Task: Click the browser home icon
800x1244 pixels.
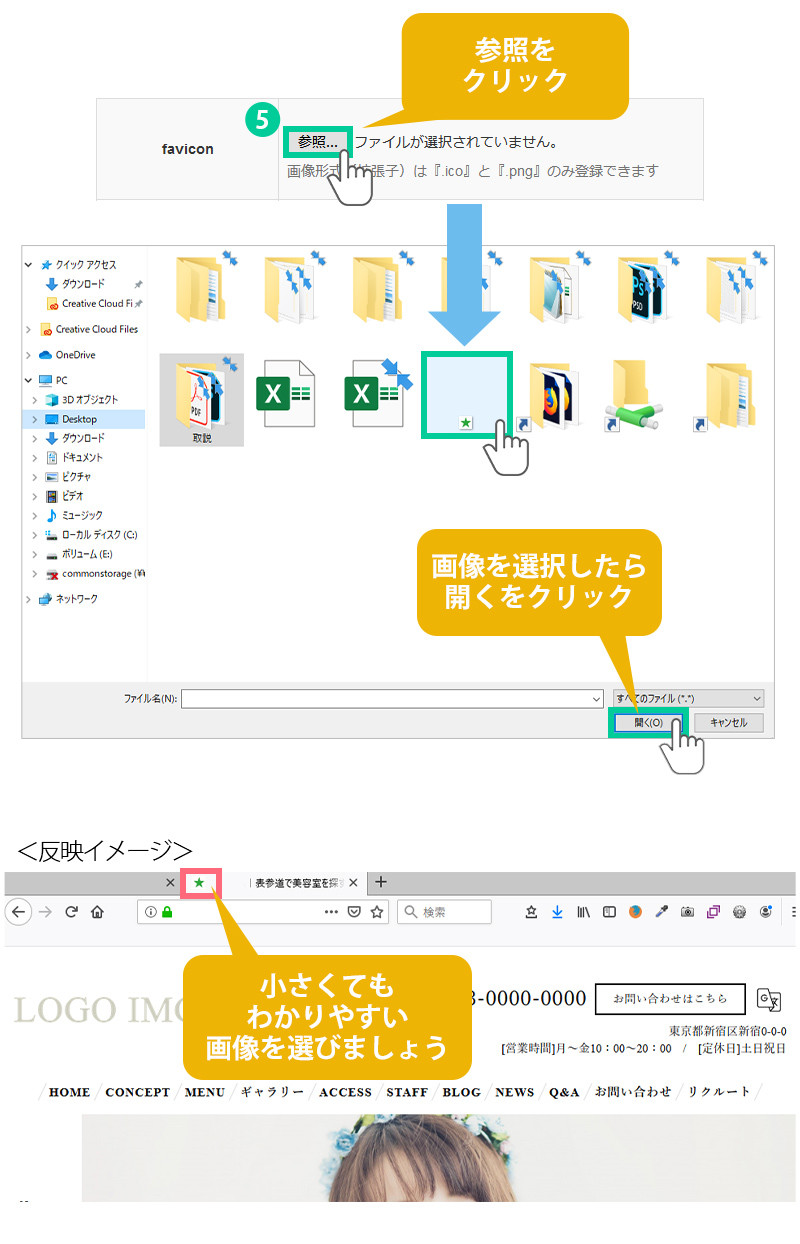Action: pyautogui.click(x=97, y=912)
